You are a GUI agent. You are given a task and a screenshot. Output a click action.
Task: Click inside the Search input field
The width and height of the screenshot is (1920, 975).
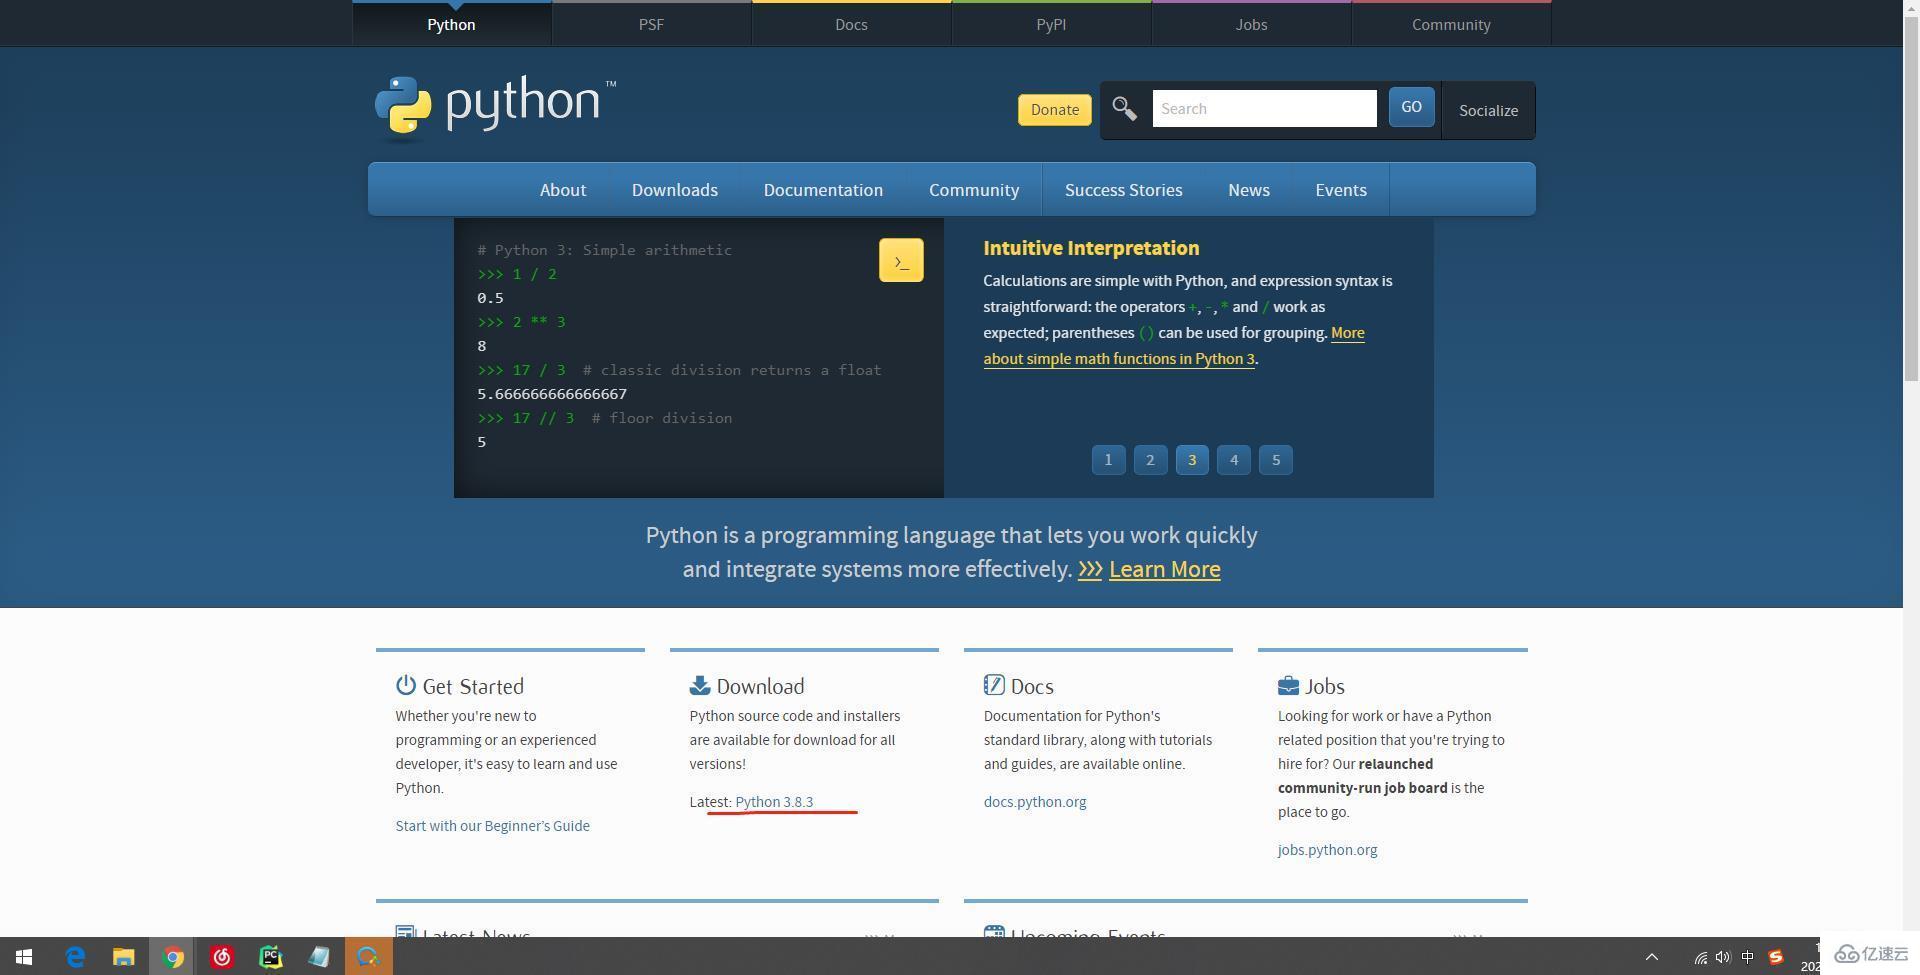coord(1264,108)
